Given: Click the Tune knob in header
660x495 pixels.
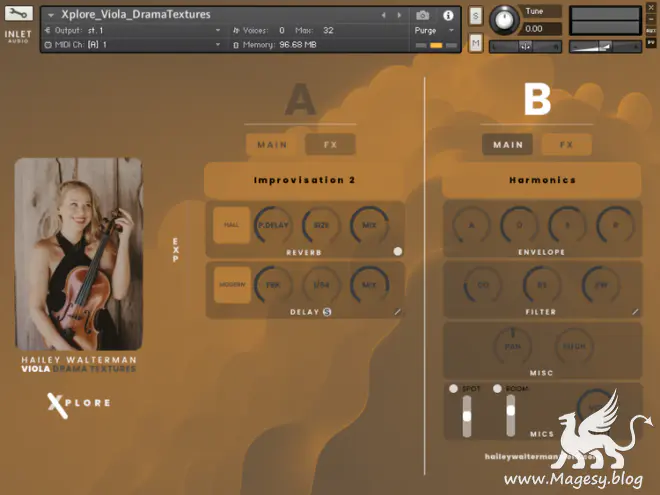Looking at the screenshot, I should pyautogui.click(x=505, y=18).
